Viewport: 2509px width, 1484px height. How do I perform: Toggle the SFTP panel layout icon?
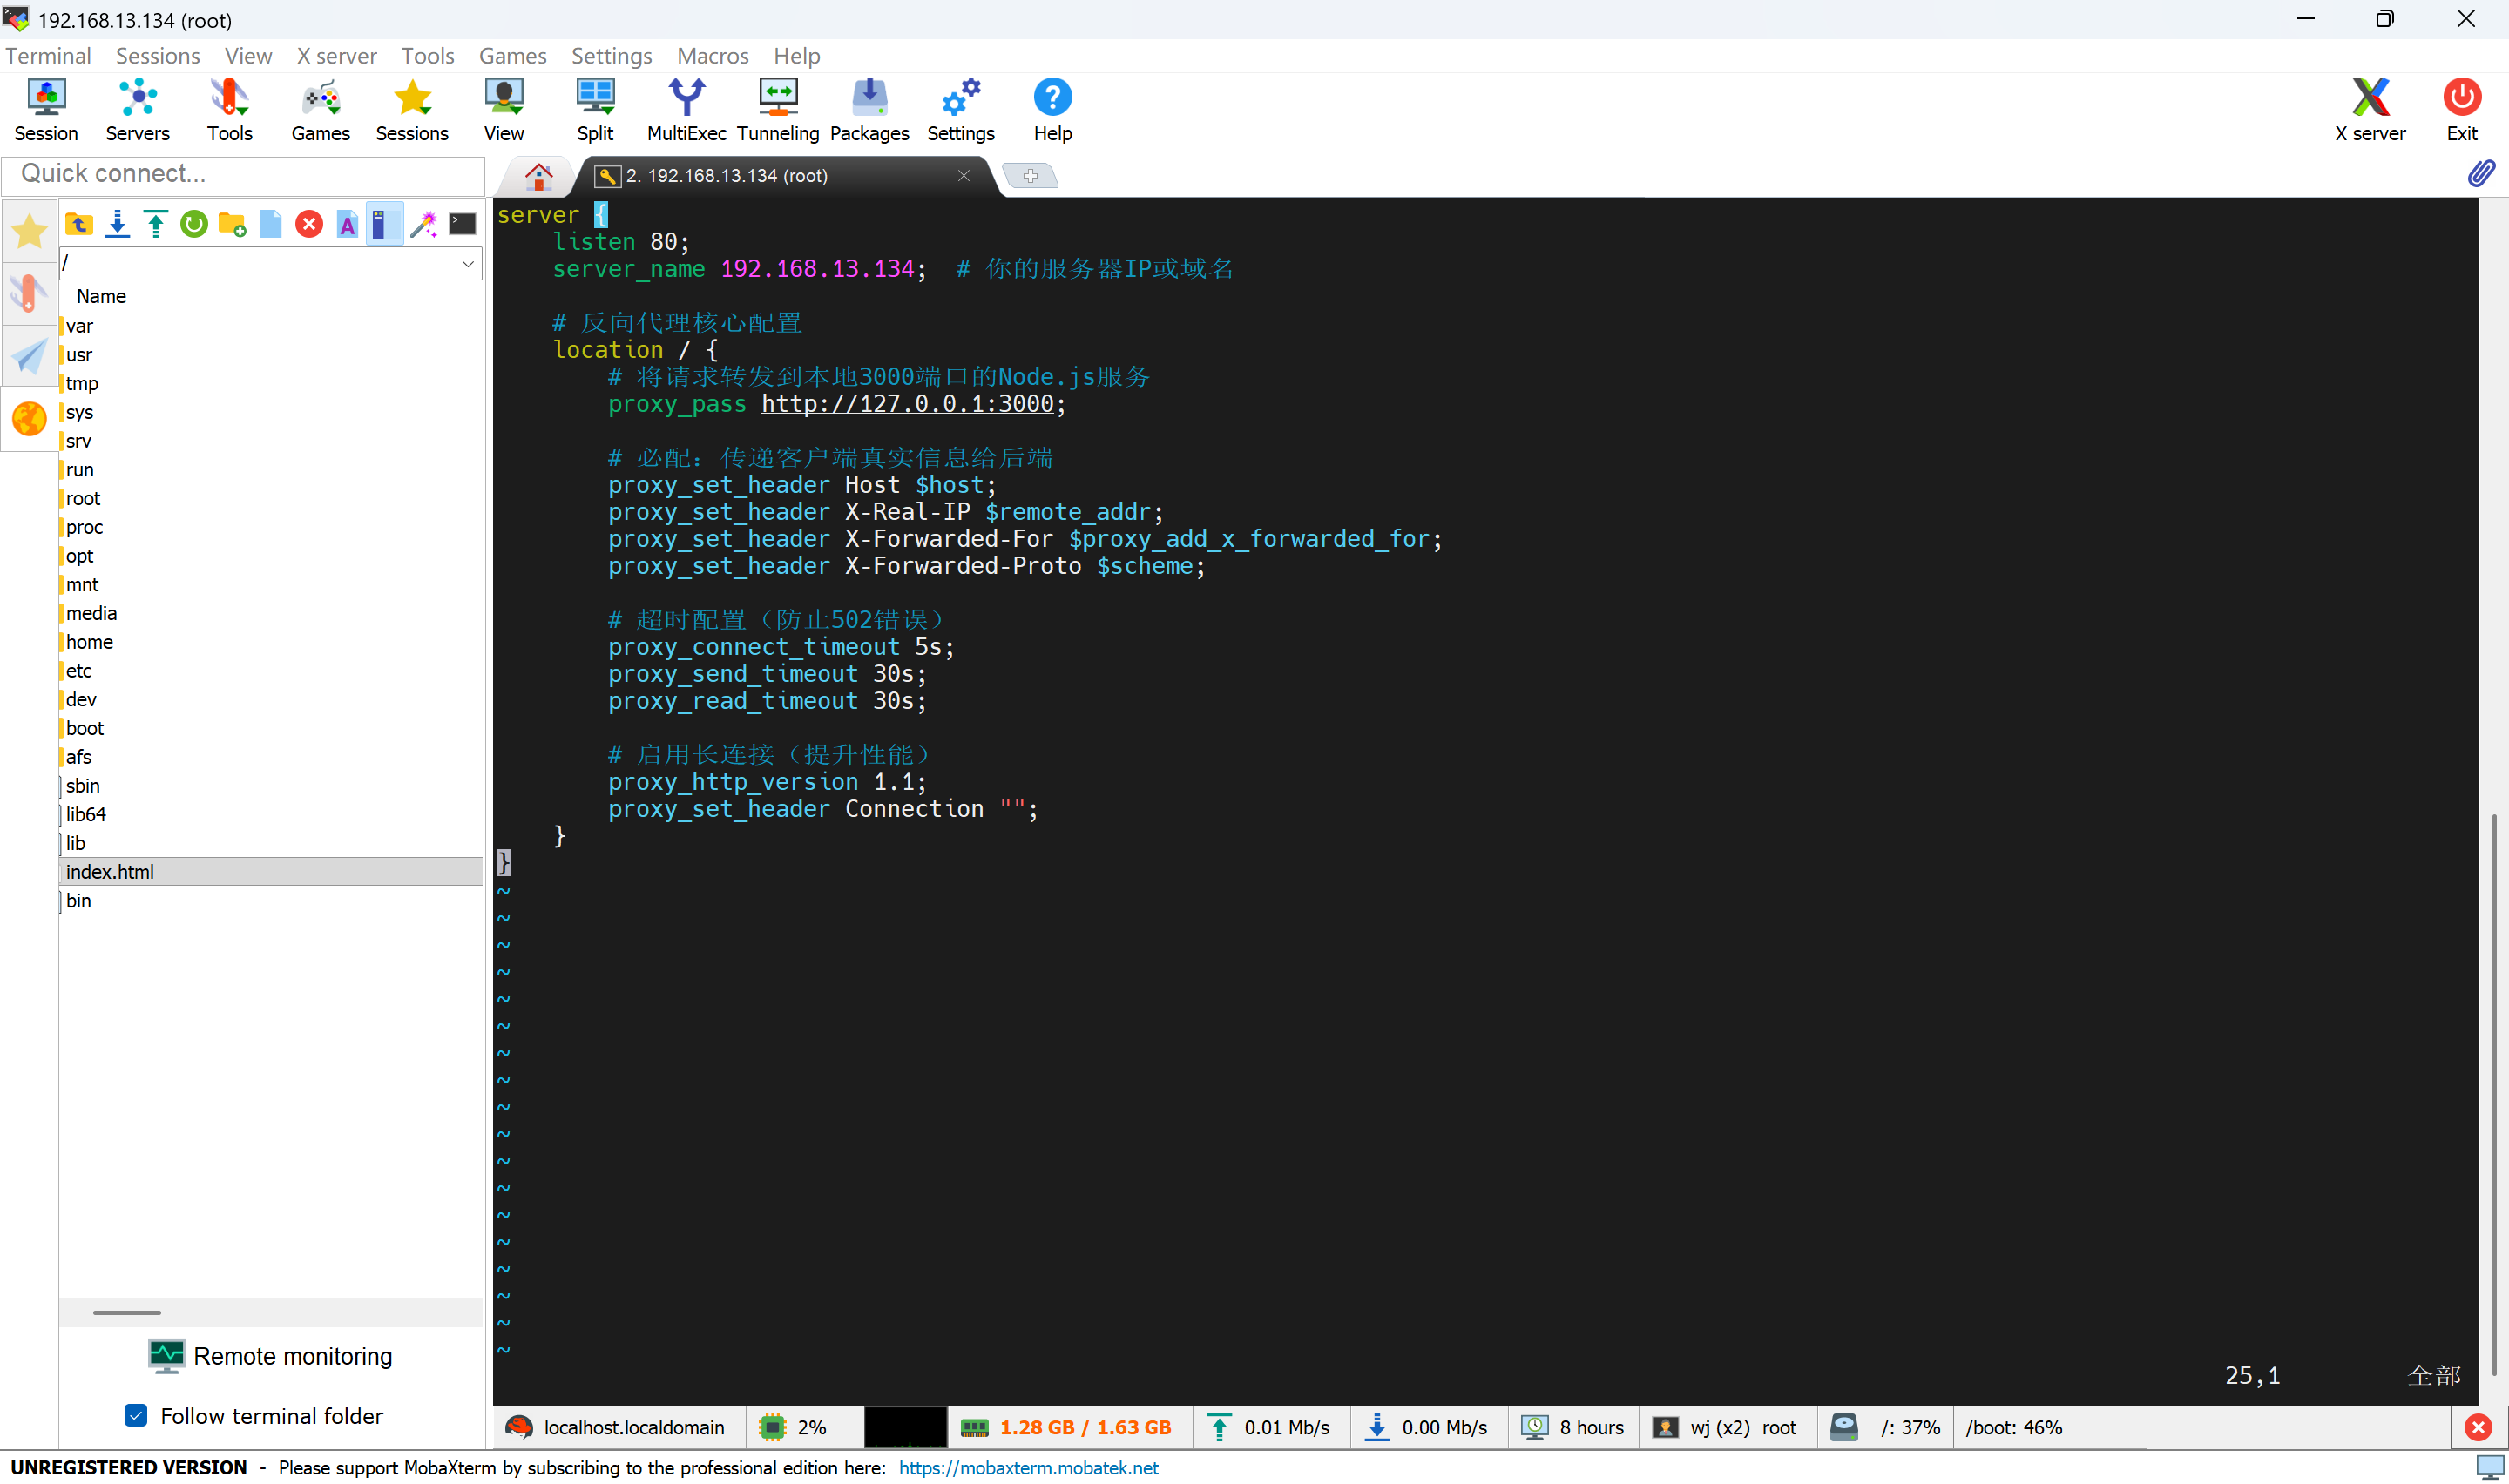(384, 224)
